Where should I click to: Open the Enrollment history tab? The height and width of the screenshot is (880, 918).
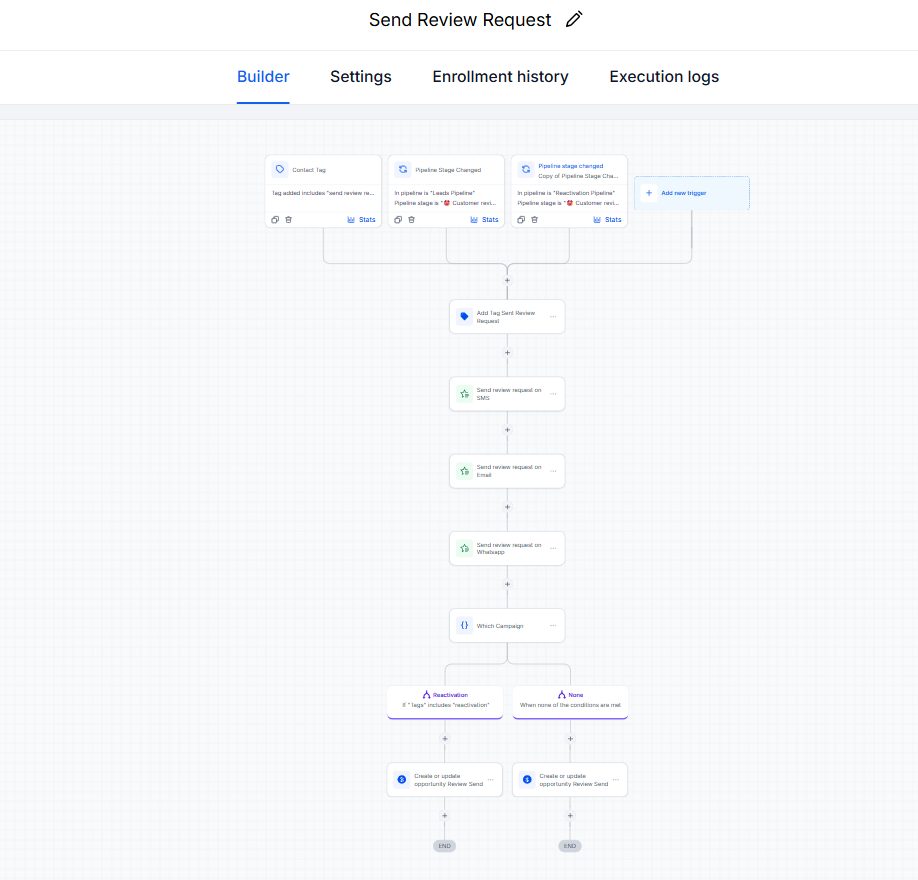(x=501, y=77)
